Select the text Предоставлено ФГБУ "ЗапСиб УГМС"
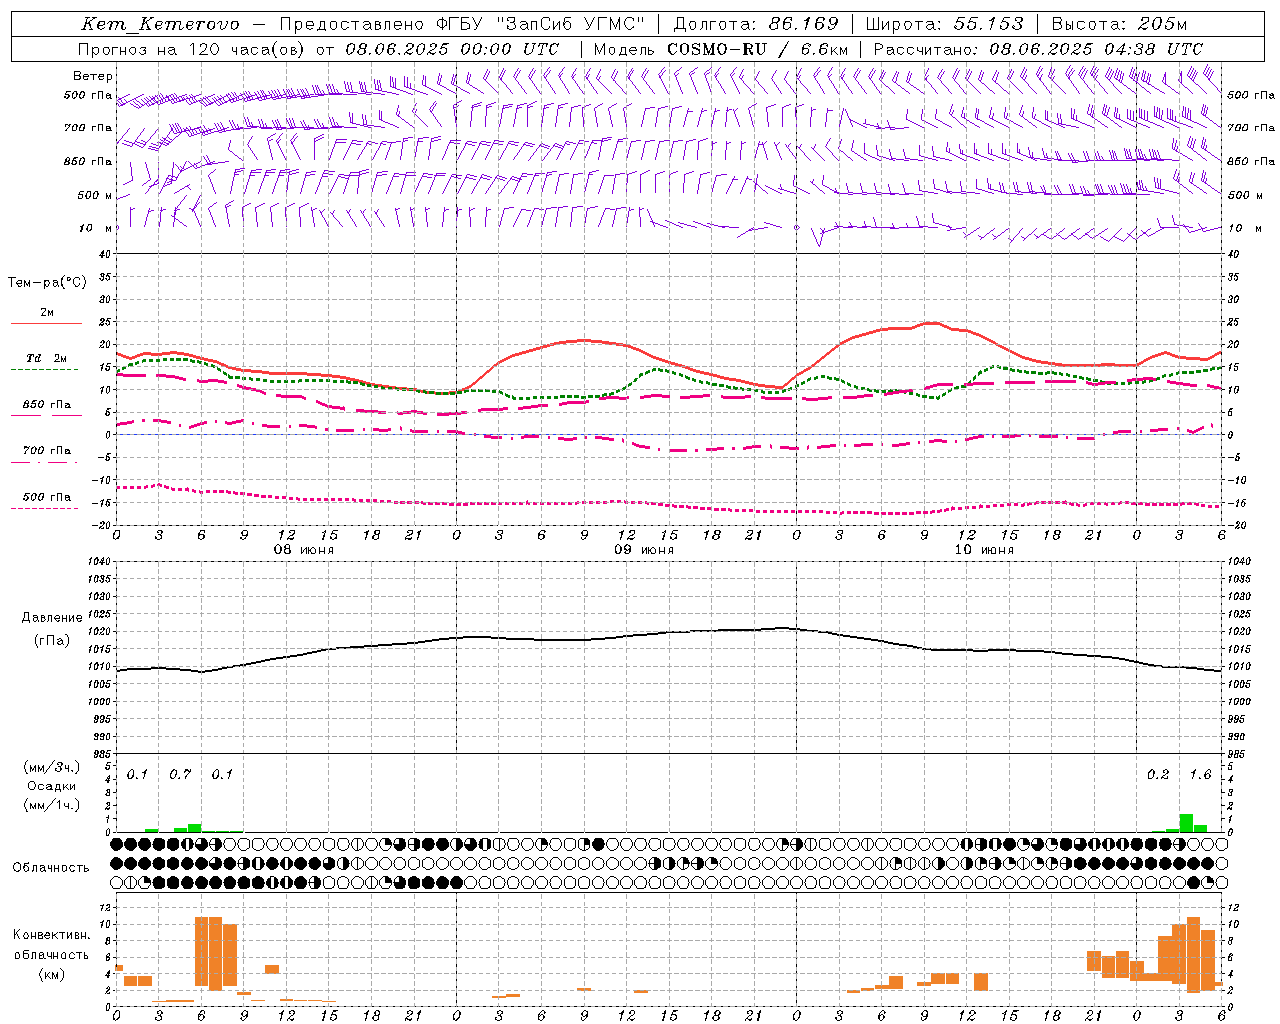 pyautogui.click(x=462, y=24)
